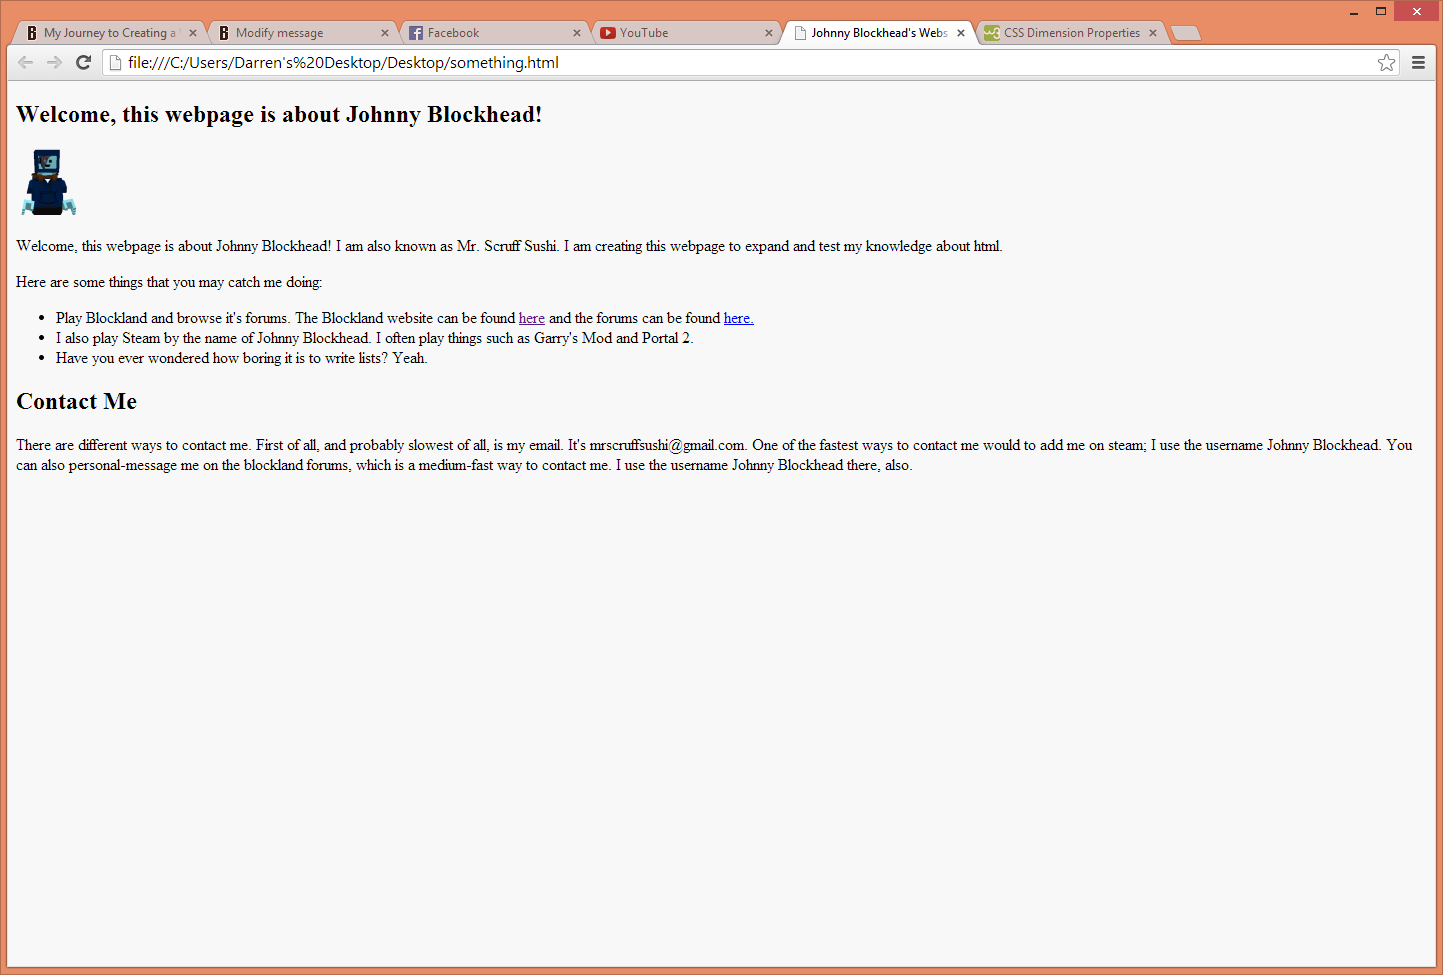
Task: Bookmark this page with the star icon
Action: [1386, 62]
